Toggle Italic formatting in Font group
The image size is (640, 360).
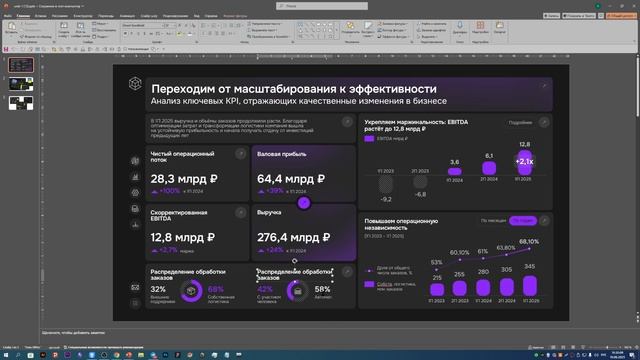click(131, 33)
